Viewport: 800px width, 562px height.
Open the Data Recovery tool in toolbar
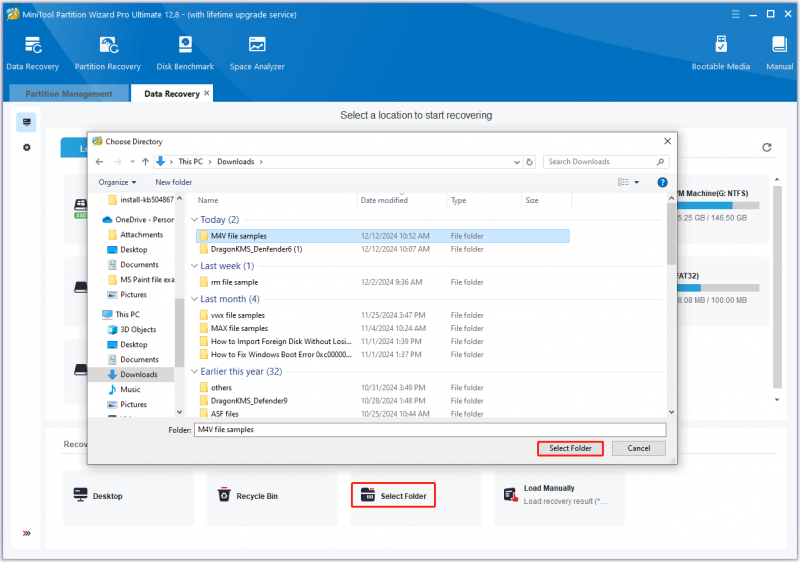click(33, 53)
